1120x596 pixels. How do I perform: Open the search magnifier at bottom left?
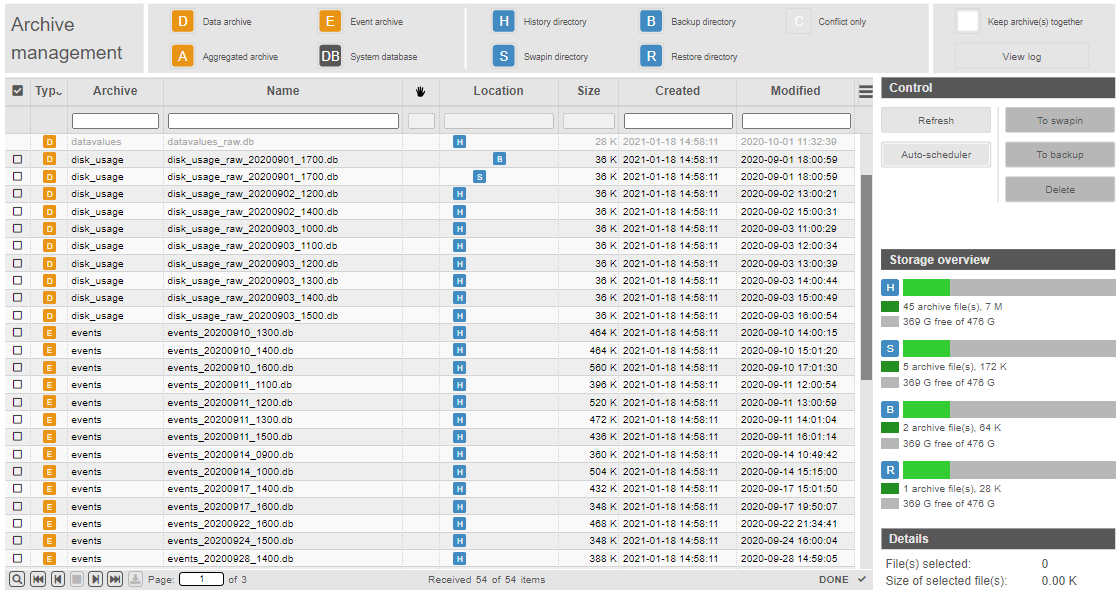point(16,578)
